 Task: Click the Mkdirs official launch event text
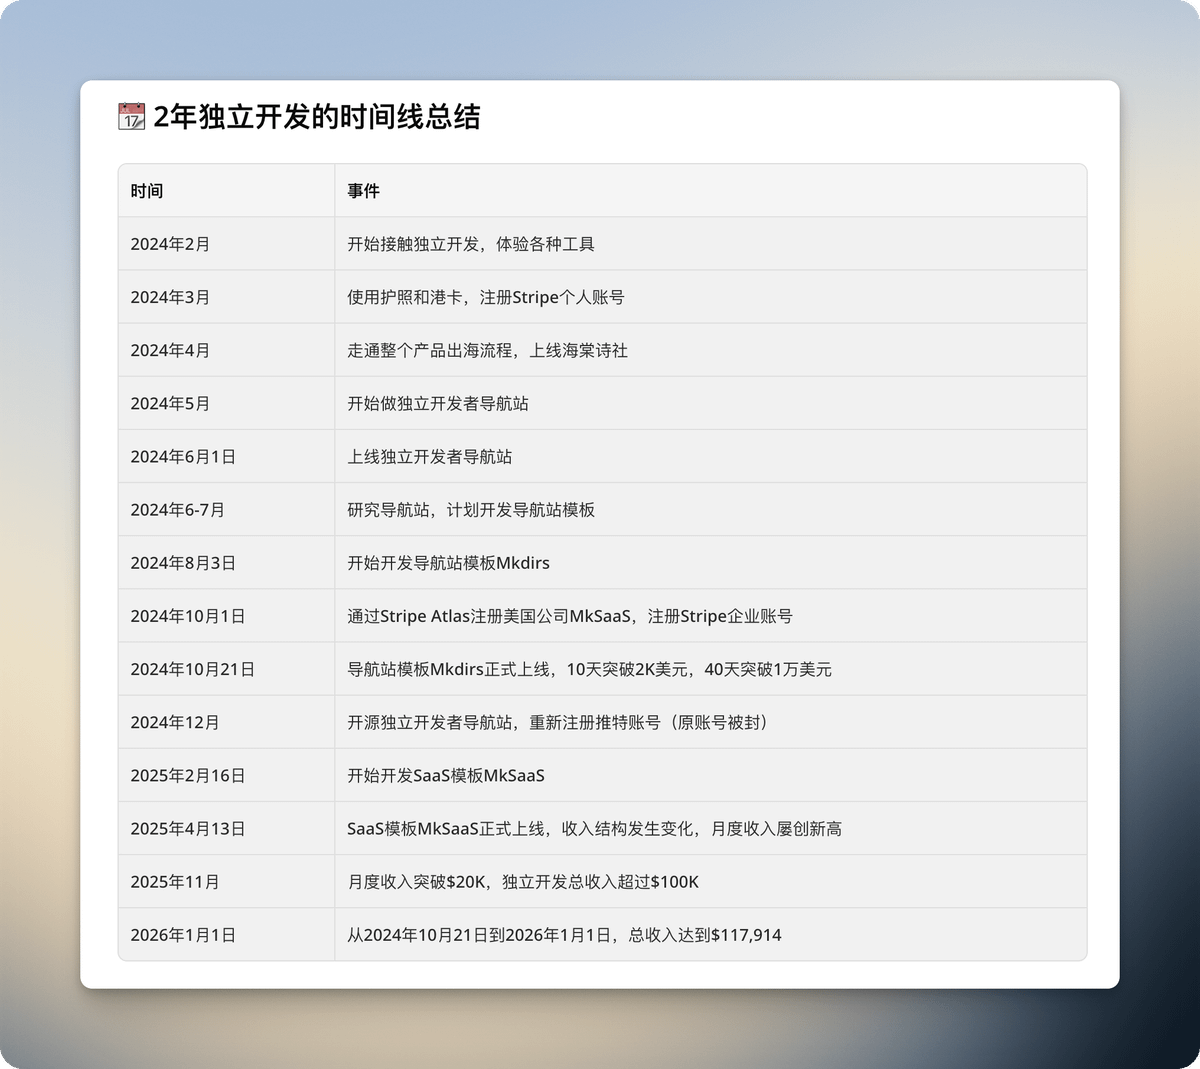coord(589,669)
